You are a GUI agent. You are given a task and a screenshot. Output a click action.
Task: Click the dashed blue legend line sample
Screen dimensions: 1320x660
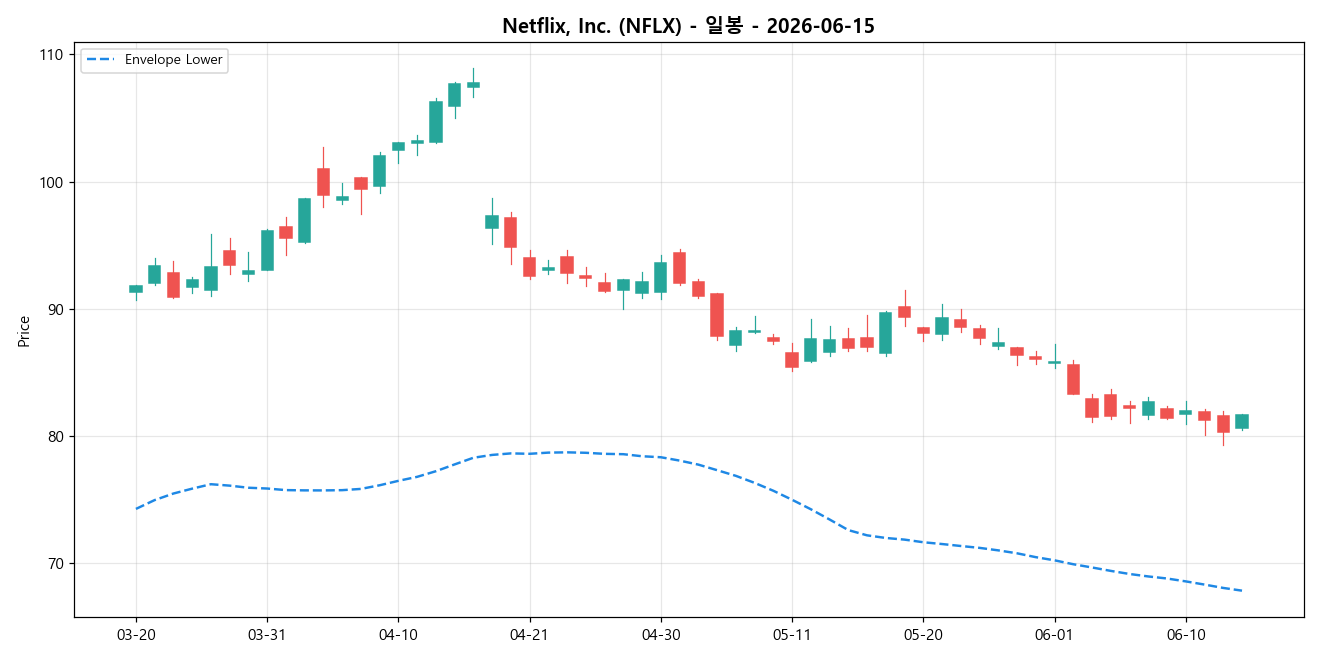tap(102, 60)
